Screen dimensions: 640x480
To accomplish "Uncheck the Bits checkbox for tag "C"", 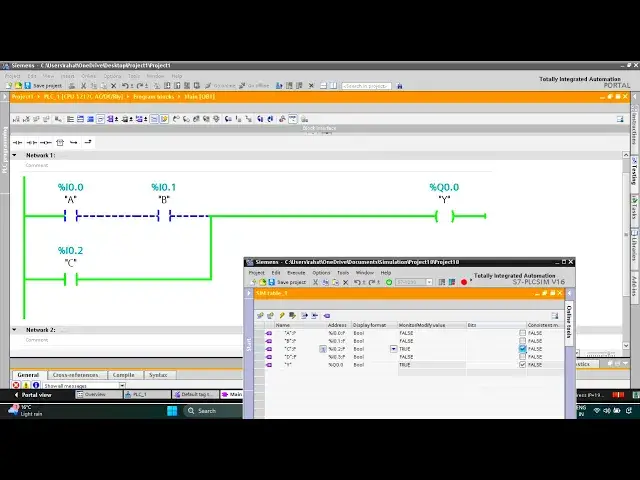I will tap(522, 349).
